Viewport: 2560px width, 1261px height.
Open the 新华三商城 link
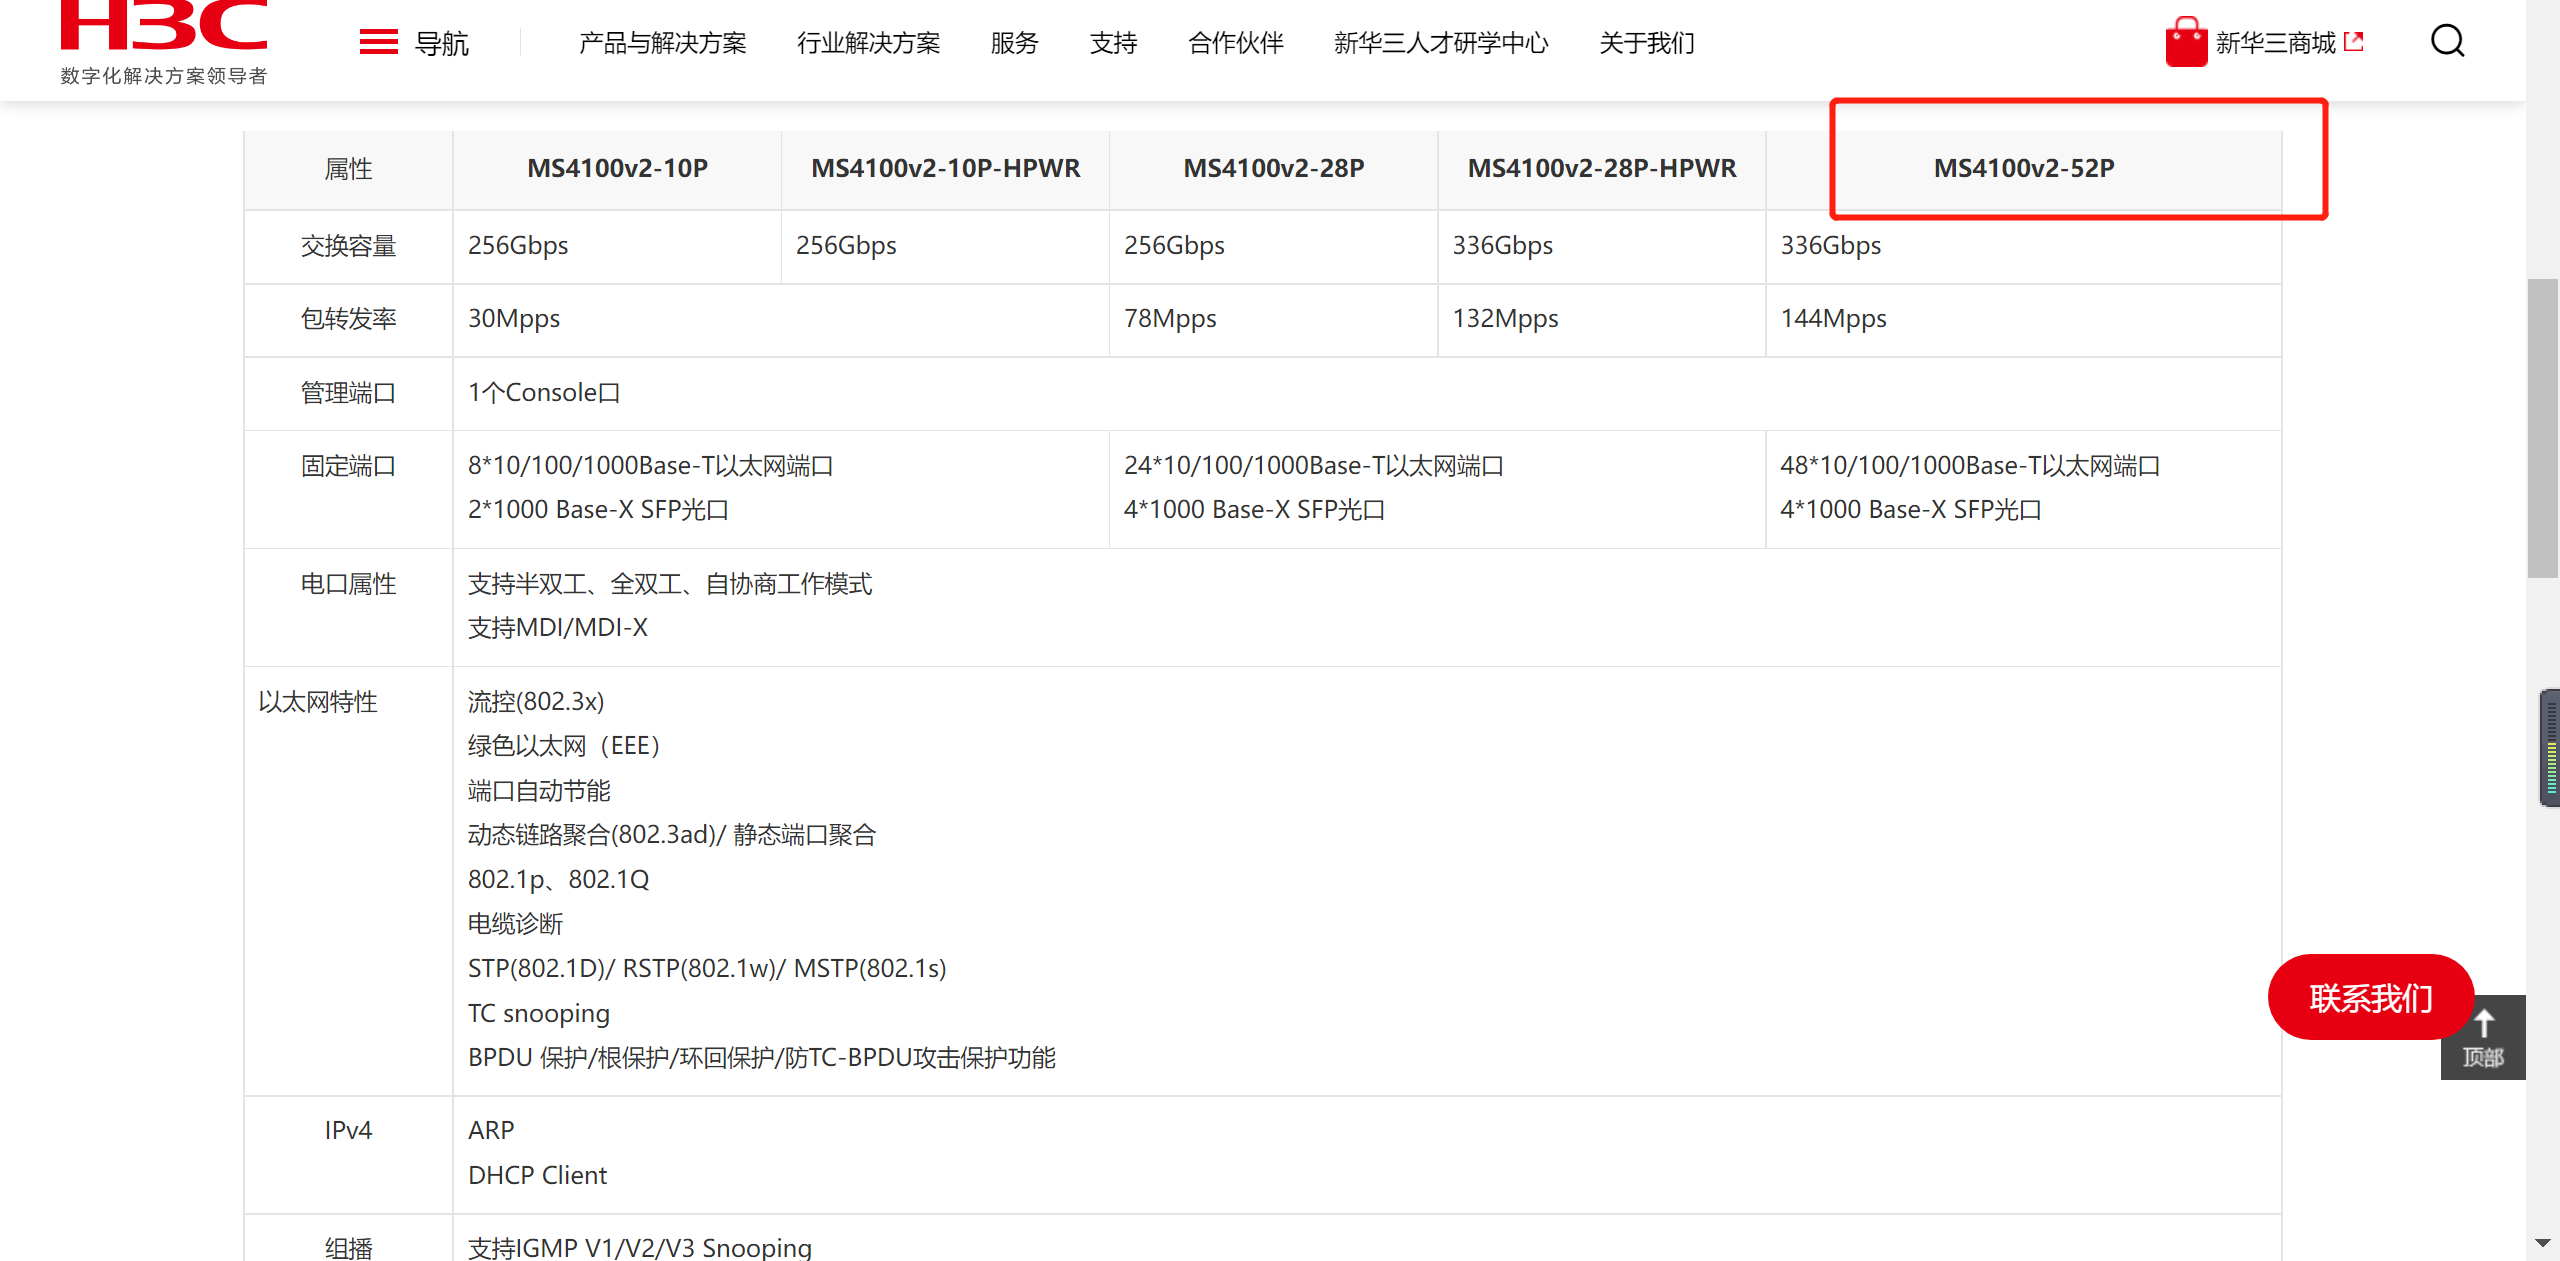pos(2275,43)
